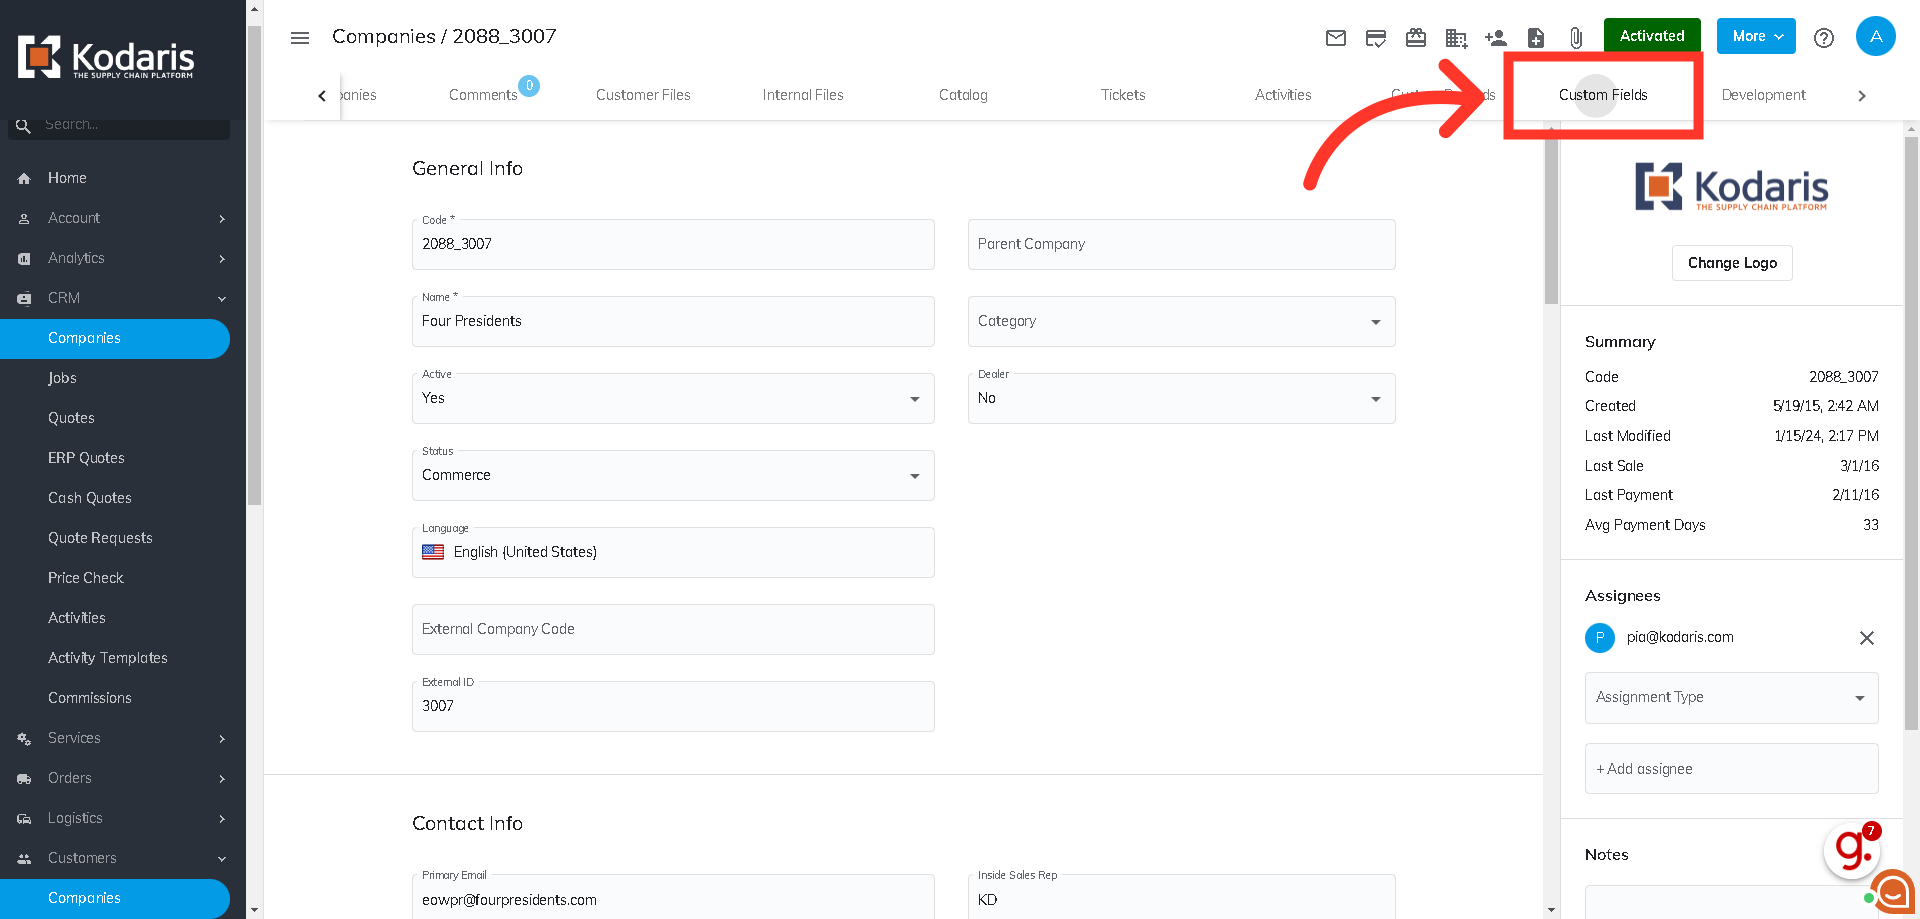1920x919 pixels.
Task: Expand the Logistics menu
Action: pos(222,818)
